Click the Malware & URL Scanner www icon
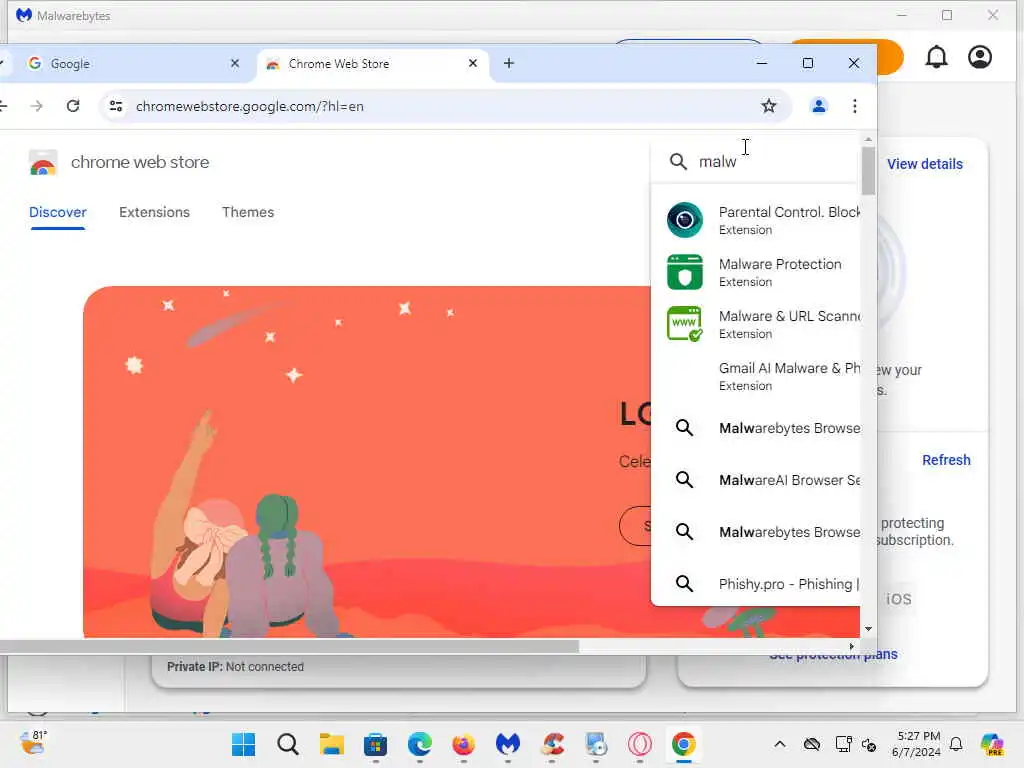 pos(684,323)
